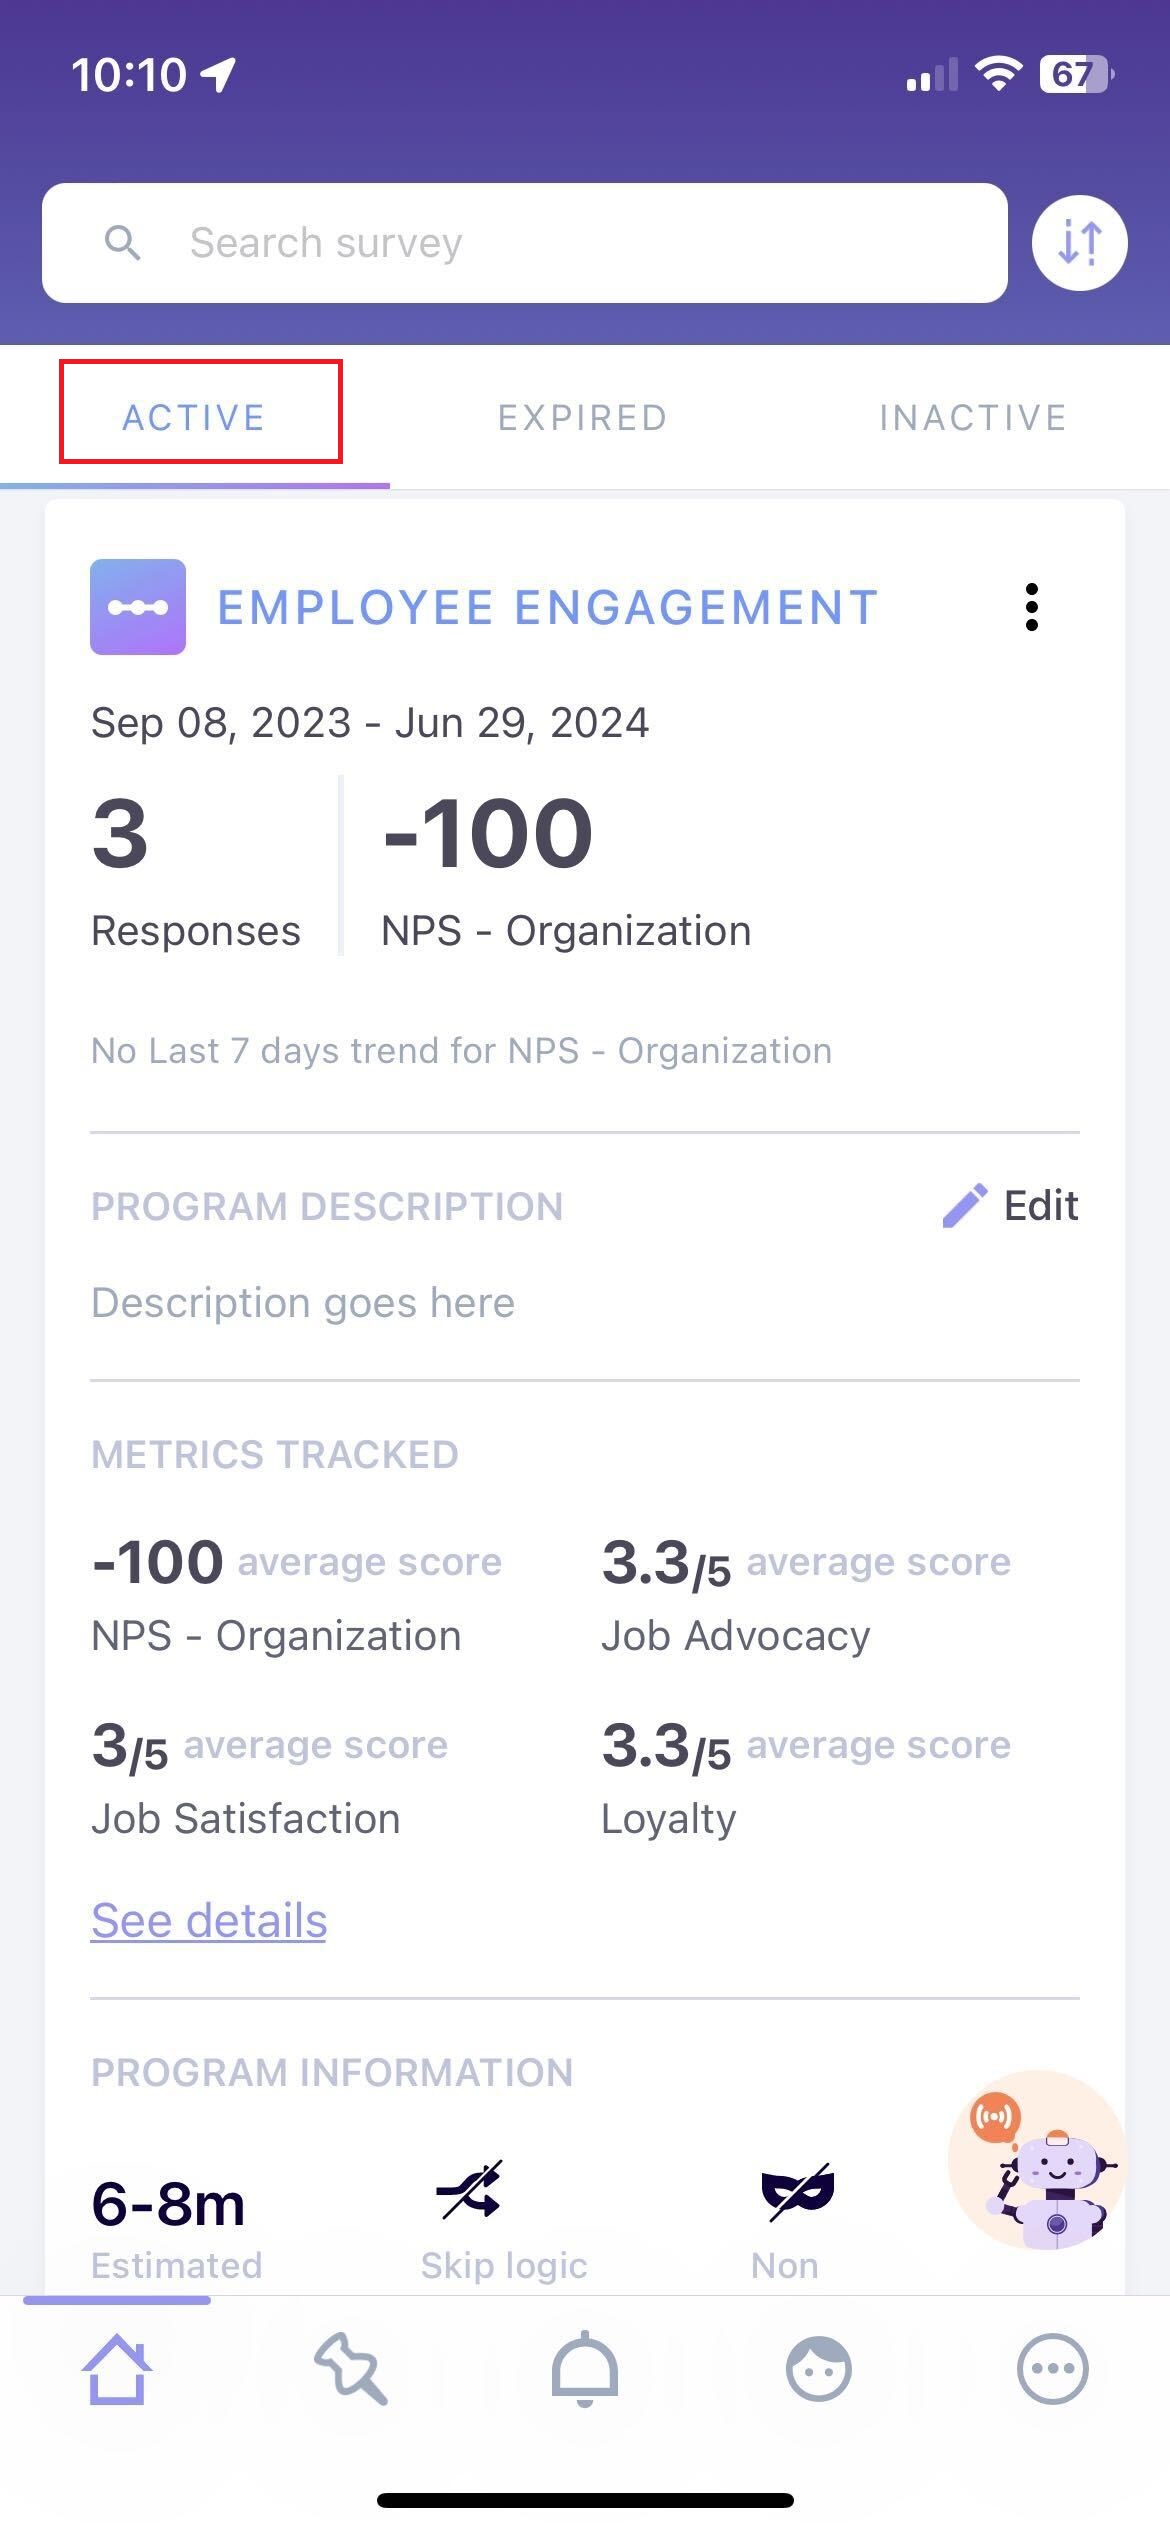This screenshot has height=2532, width=1170.
Task: Select the Active tab
Action: pyautogui.click(x=194, y=417)
